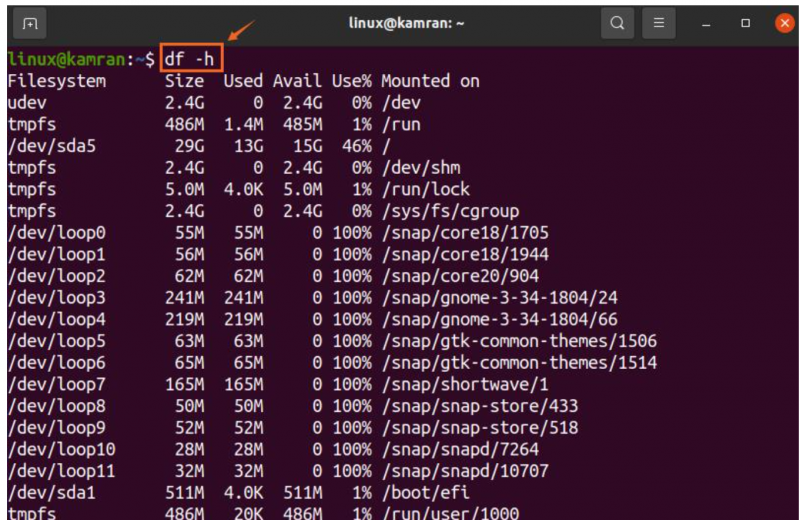Click the /snap/gnome-3-34-1804/24 path

click(499, 298)
